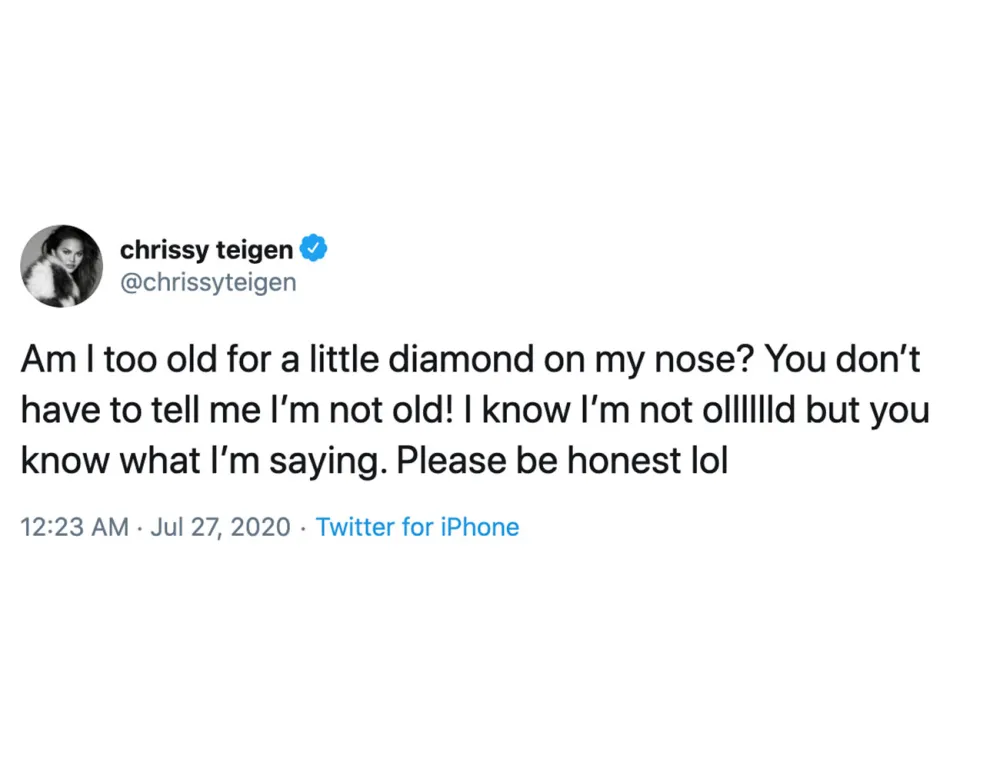This screenshot has height=769, width=1000.
Task: Click the 12:23 AM time text
Action: pyautogui.click(x=74, y=527)
